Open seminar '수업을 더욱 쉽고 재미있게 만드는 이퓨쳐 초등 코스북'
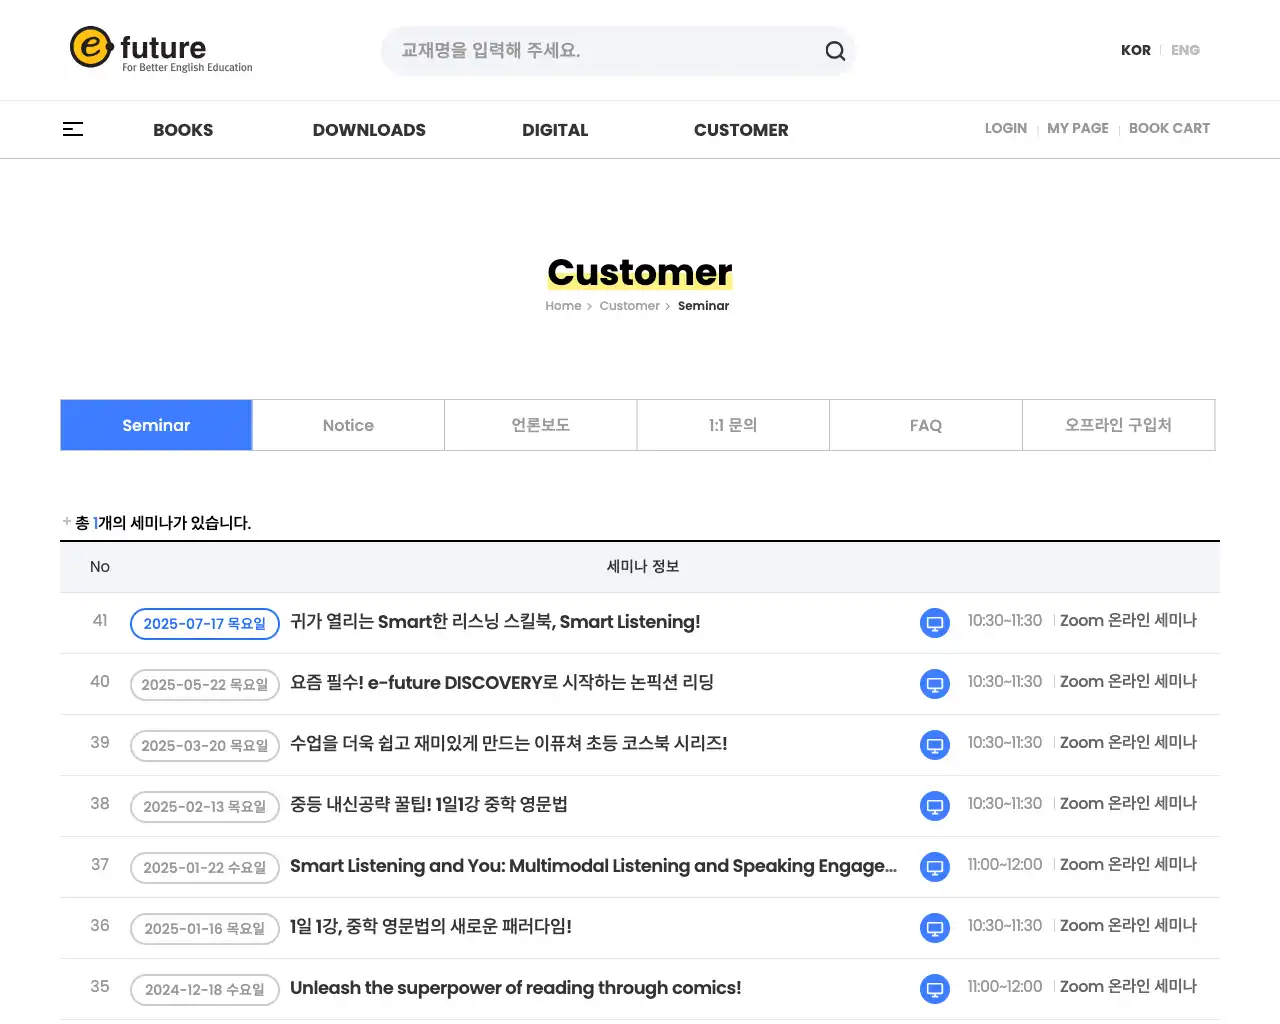This screenshot has width=1280, height=1024. tap(509, 744)
